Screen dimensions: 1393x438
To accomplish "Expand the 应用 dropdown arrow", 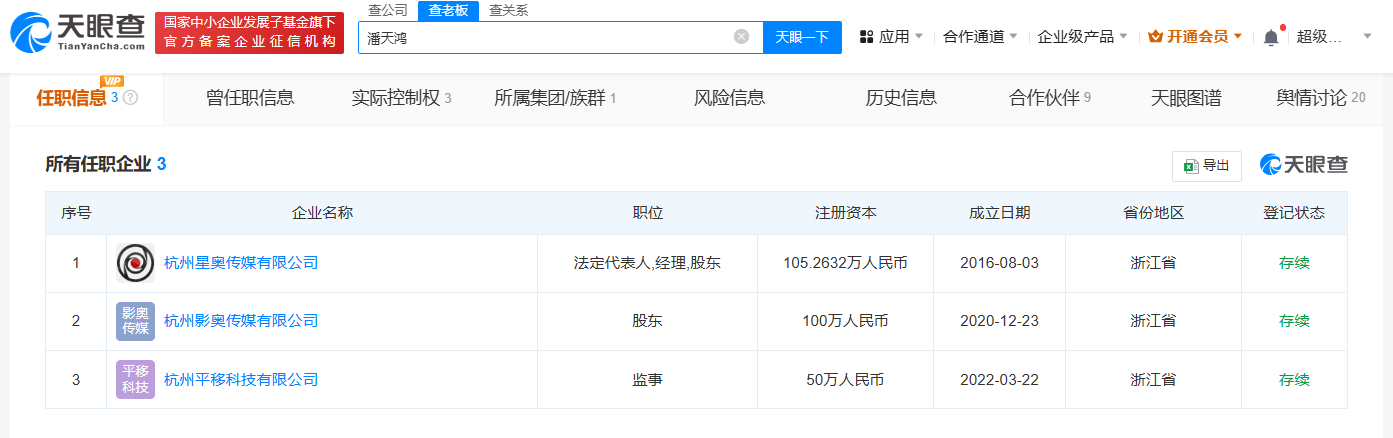I will pos(919,37).
